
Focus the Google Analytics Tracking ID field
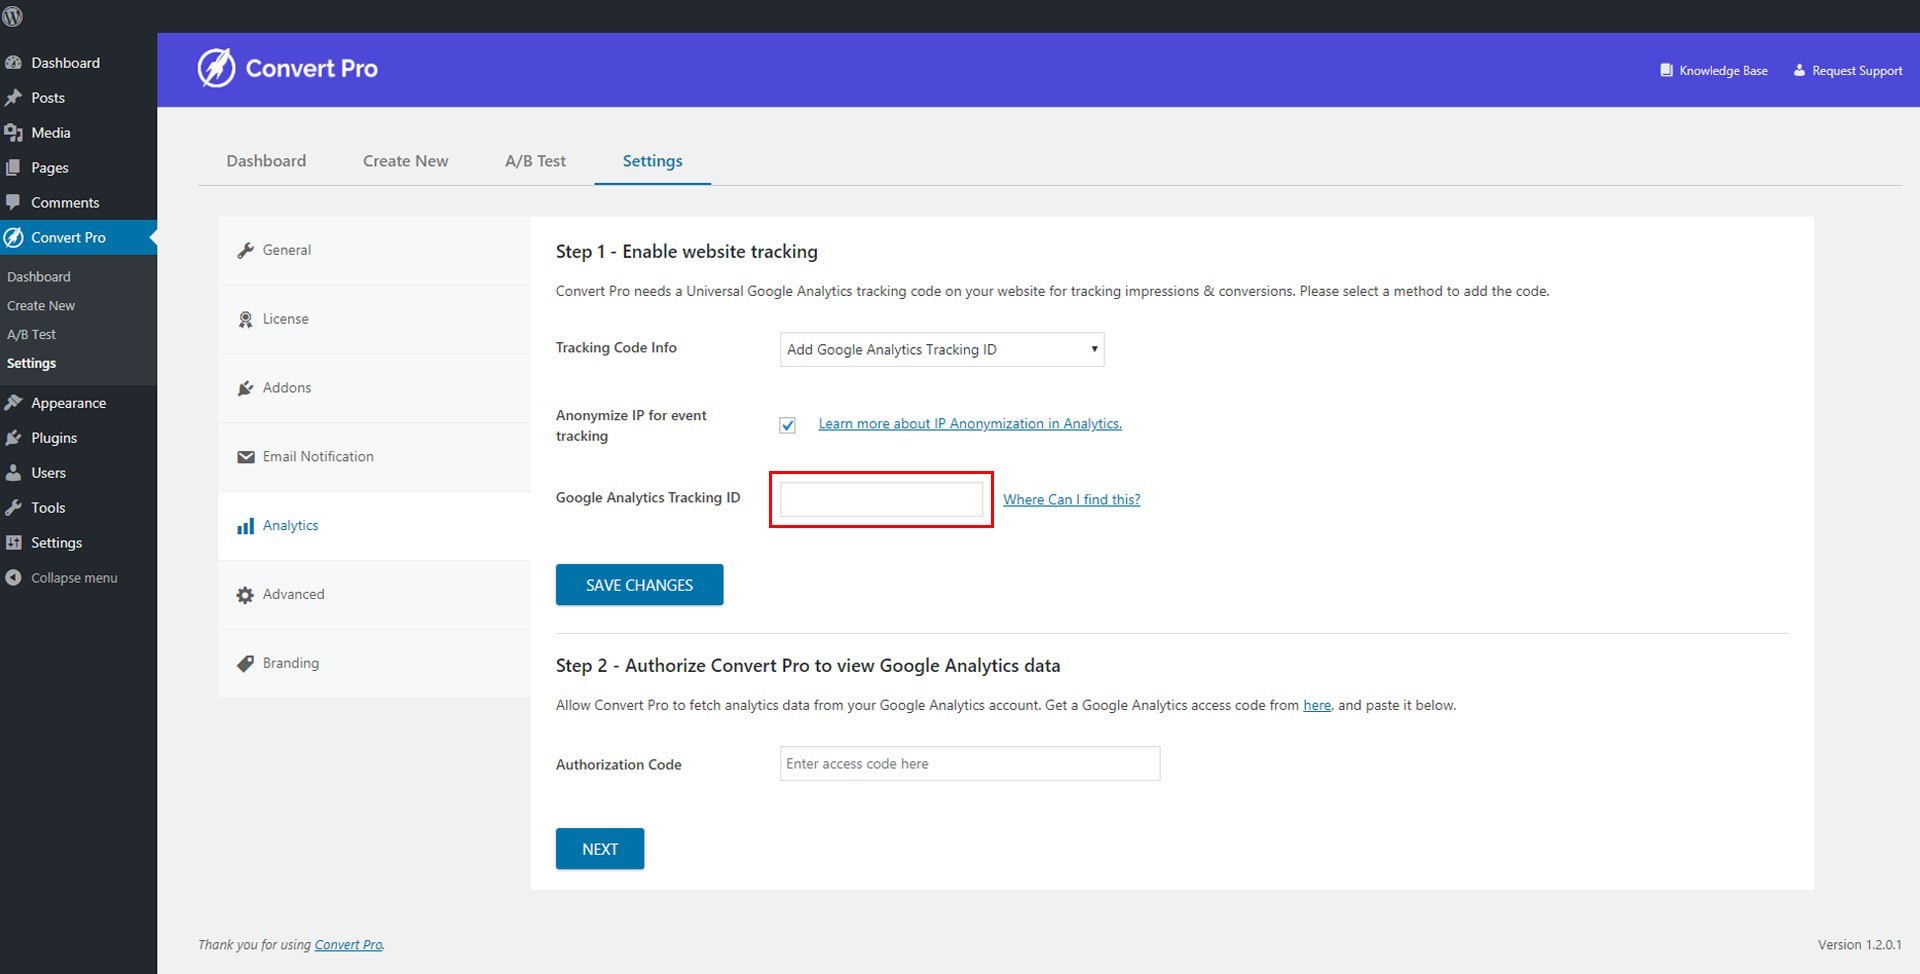[881, 499]
